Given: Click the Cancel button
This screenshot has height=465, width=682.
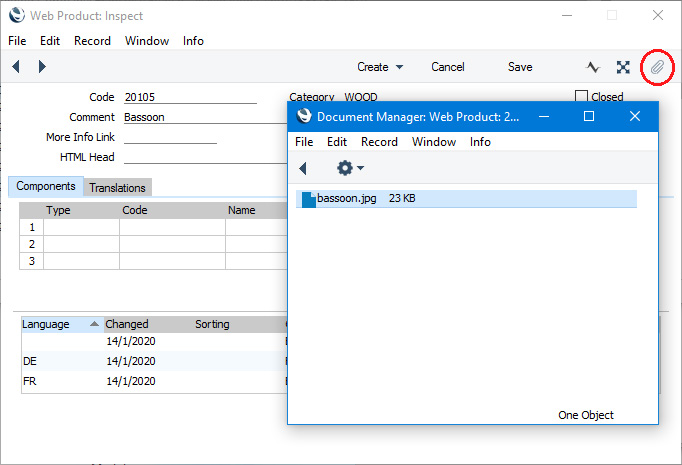Looking at the screenshot, I should click(448, 67).
